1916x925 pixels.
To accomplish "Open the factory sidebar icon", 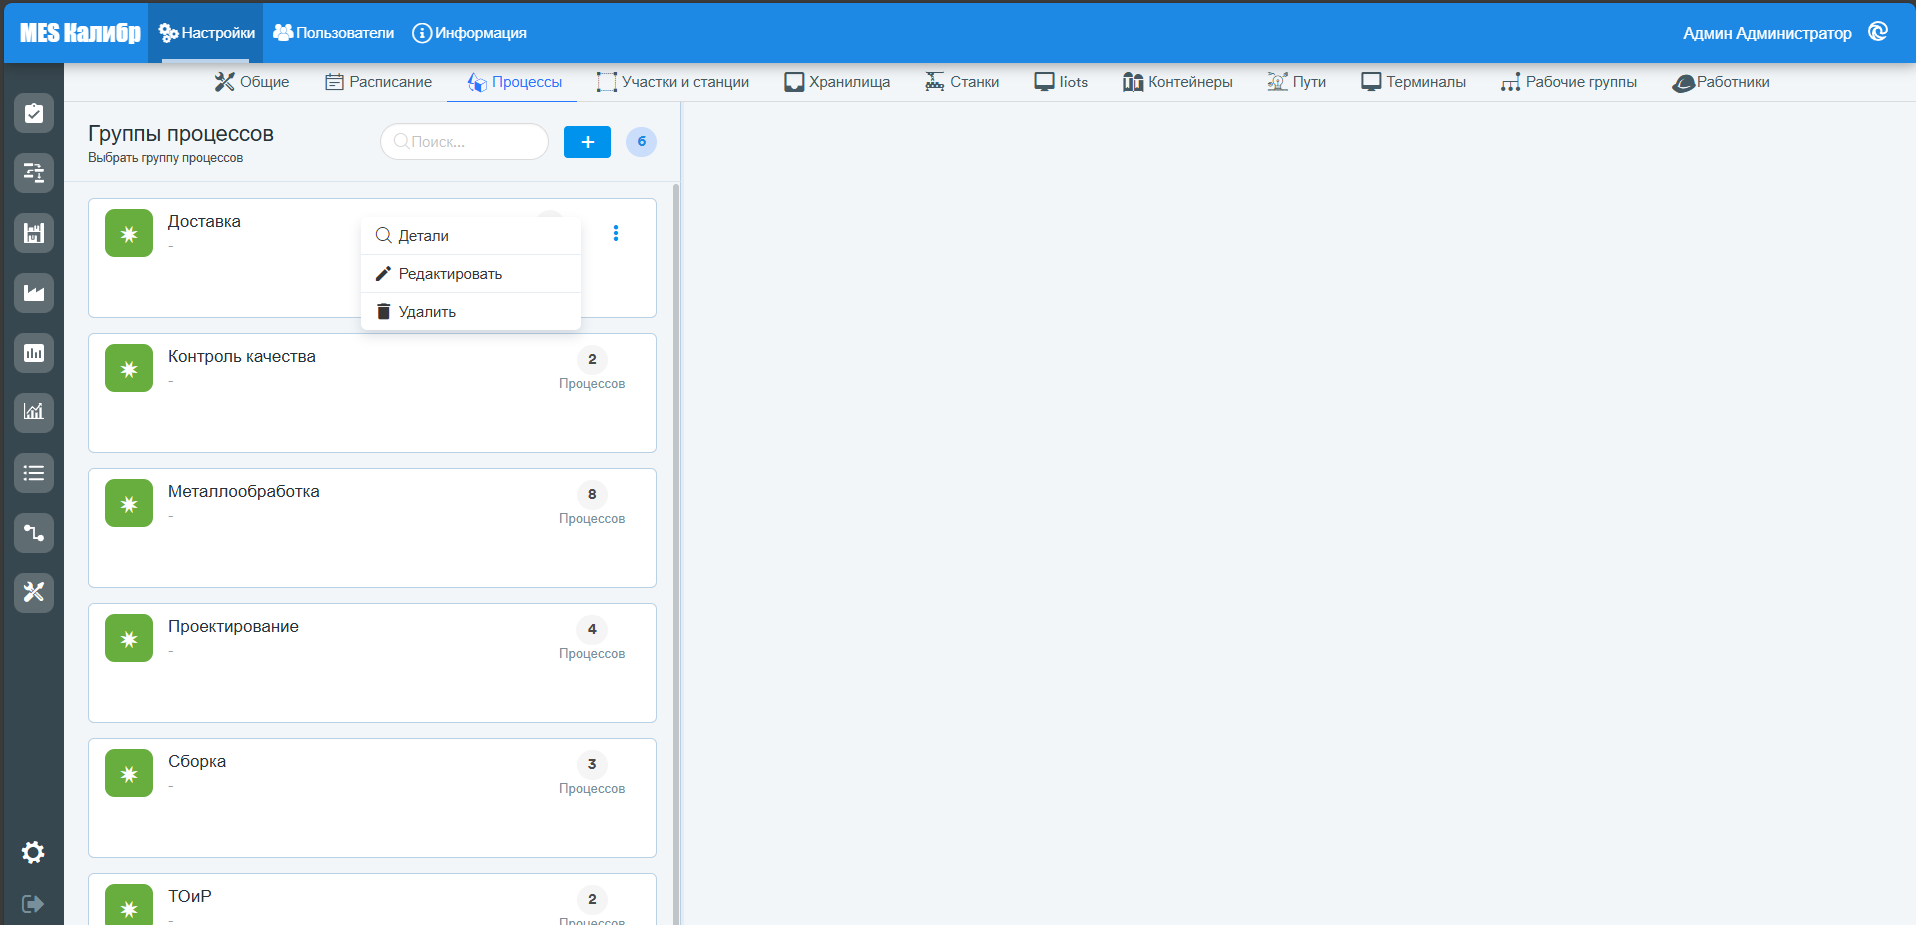I will pyautogui.click(x=34, y=293).
